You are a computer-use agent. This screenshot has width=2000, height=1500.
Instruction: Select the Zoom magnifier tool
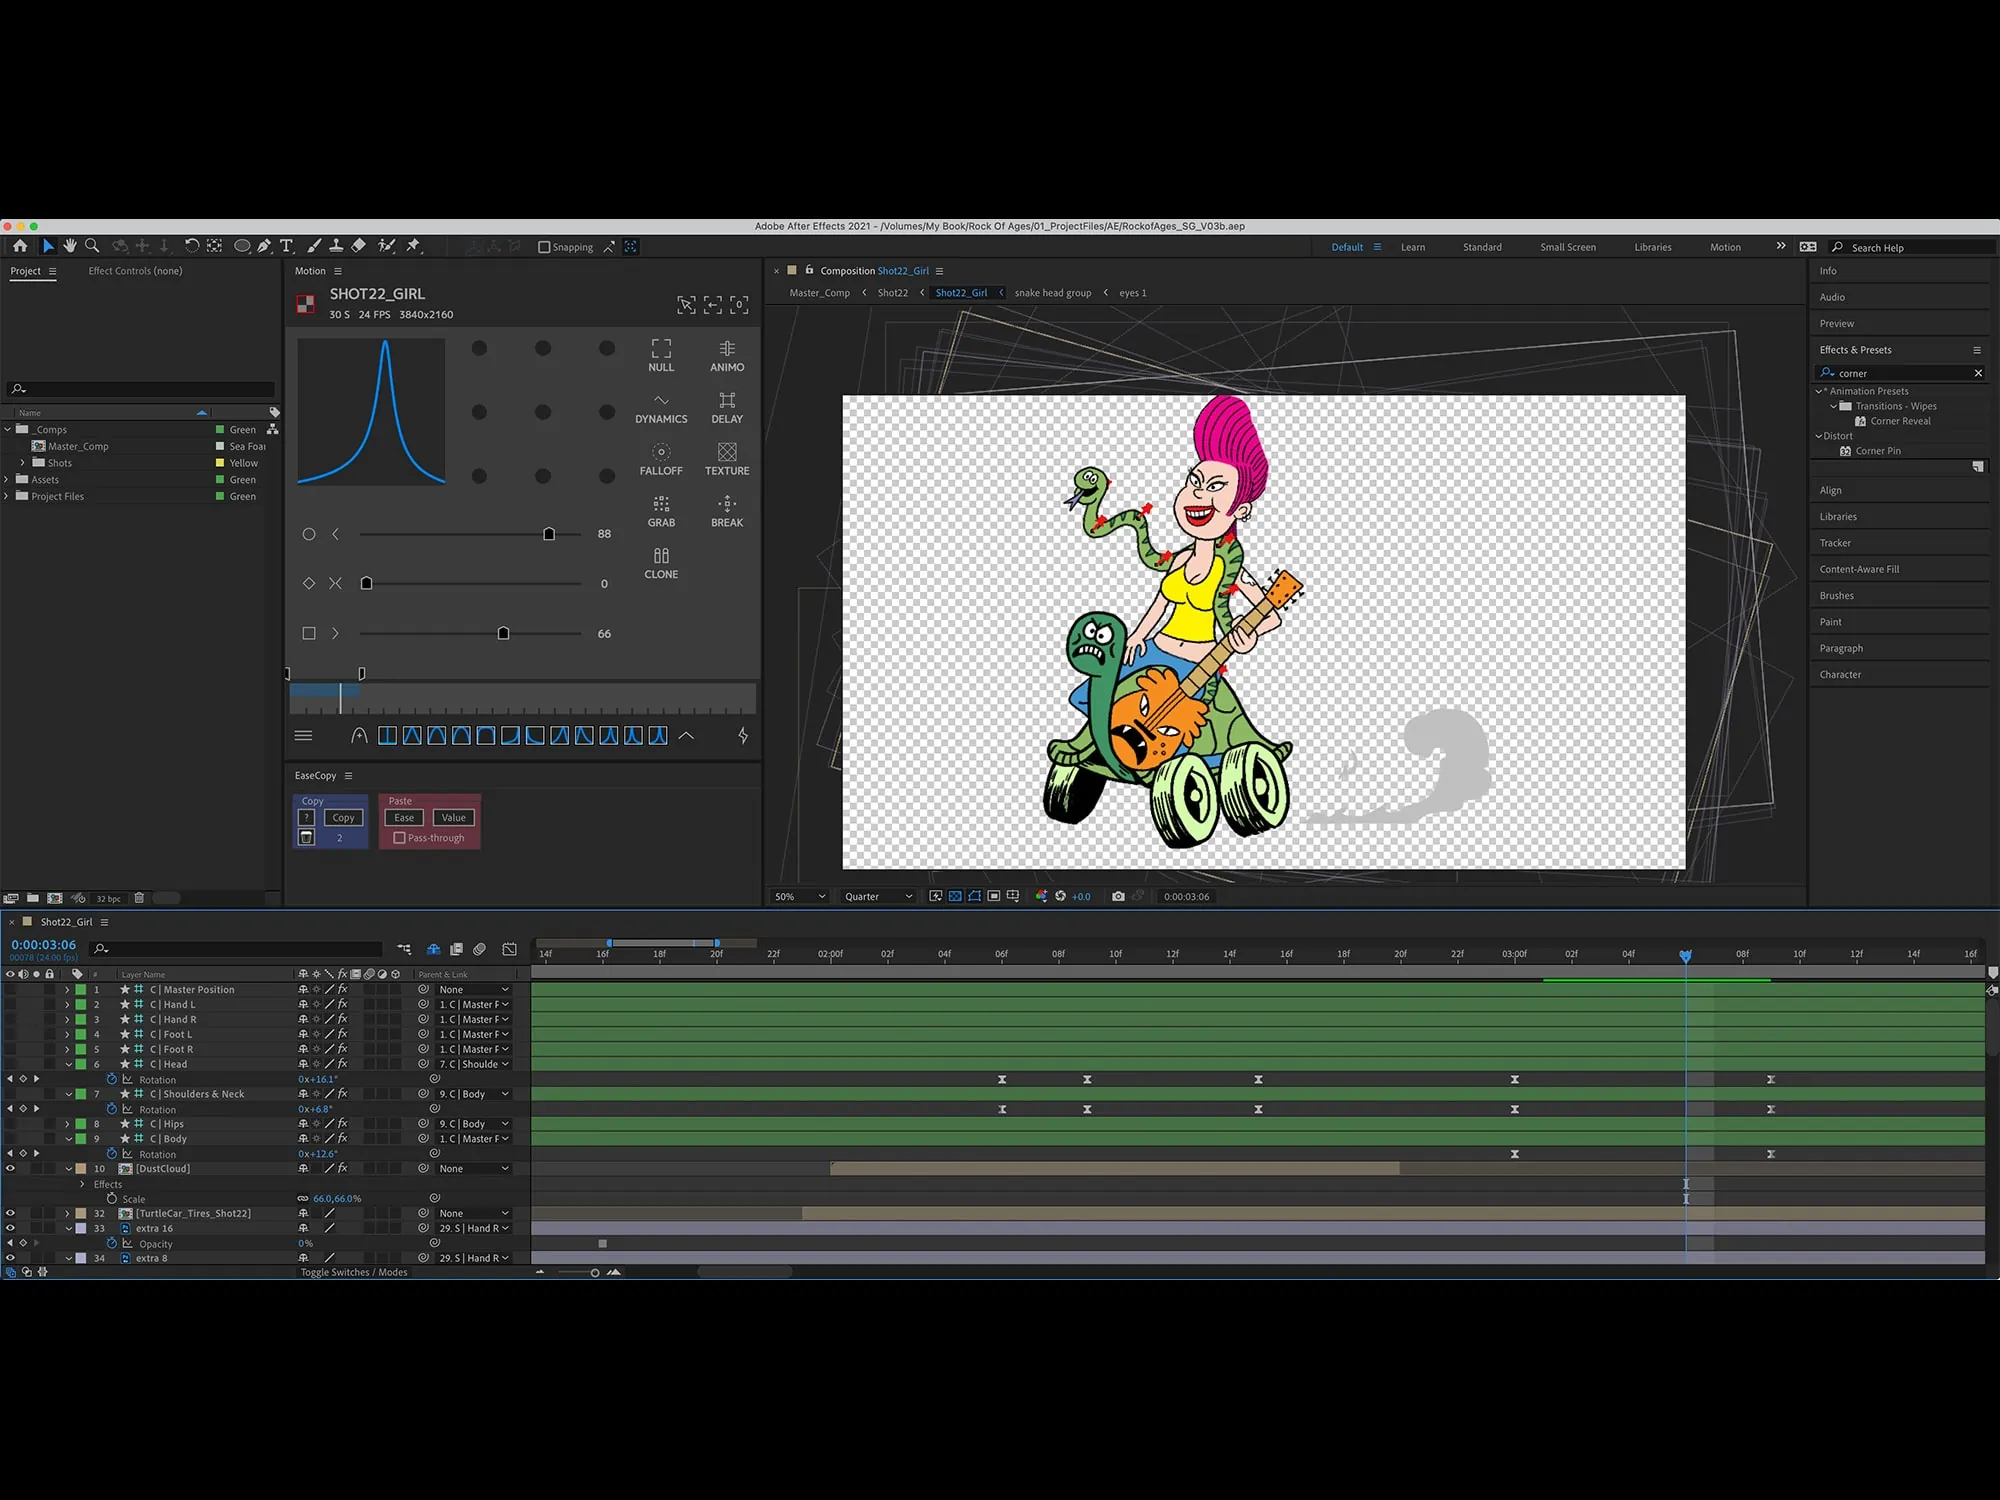click(92, 246)
